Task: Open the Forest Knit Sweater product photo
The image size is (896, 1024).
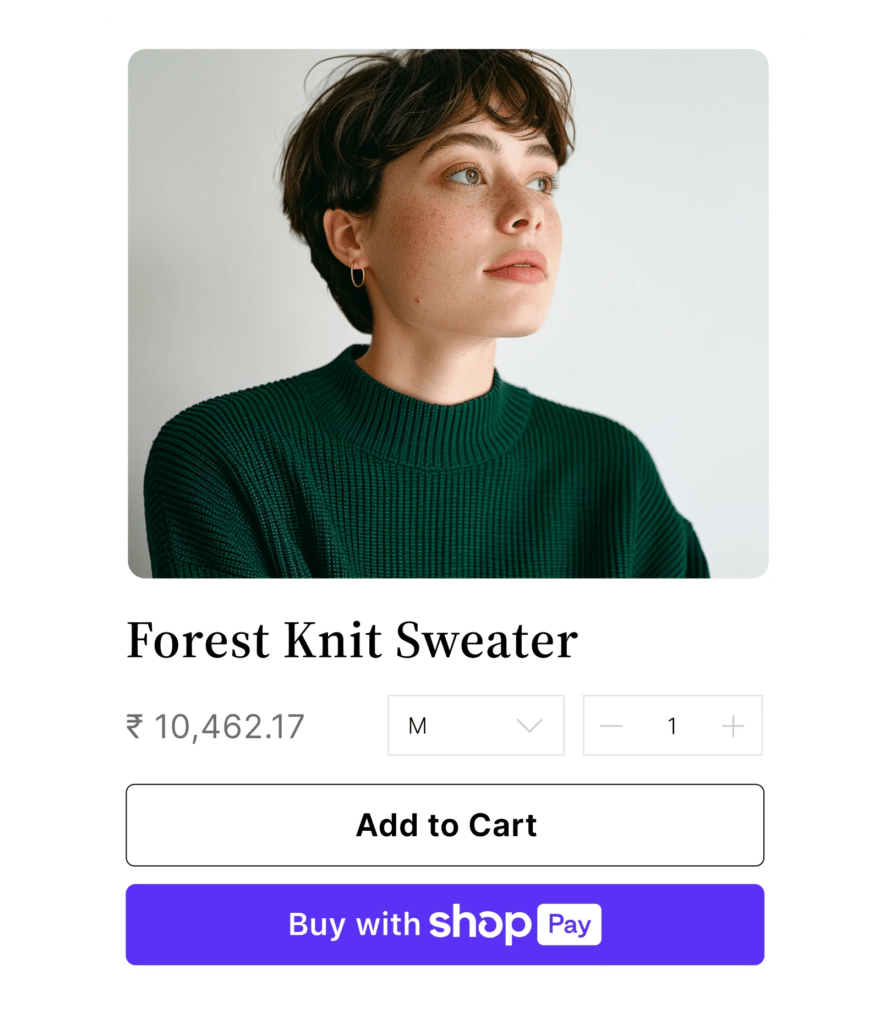Action: 448,313
